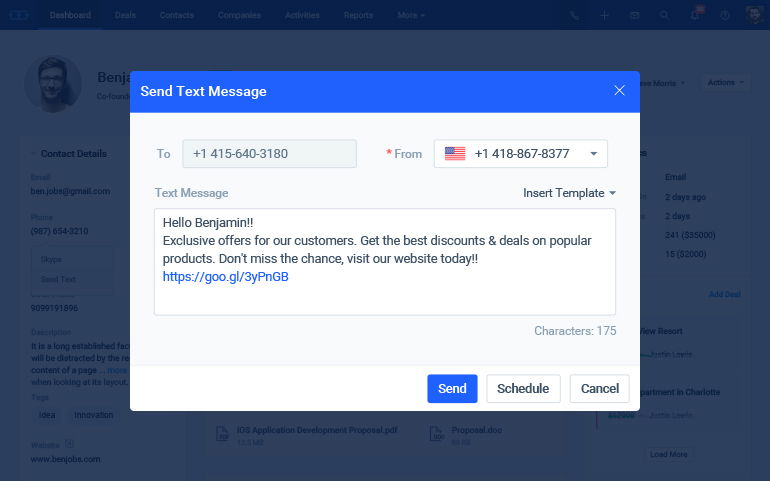Viewport: 770px width, 481px height.
Task: Open the From phone number dropdown
Action: tap(520, 154)
